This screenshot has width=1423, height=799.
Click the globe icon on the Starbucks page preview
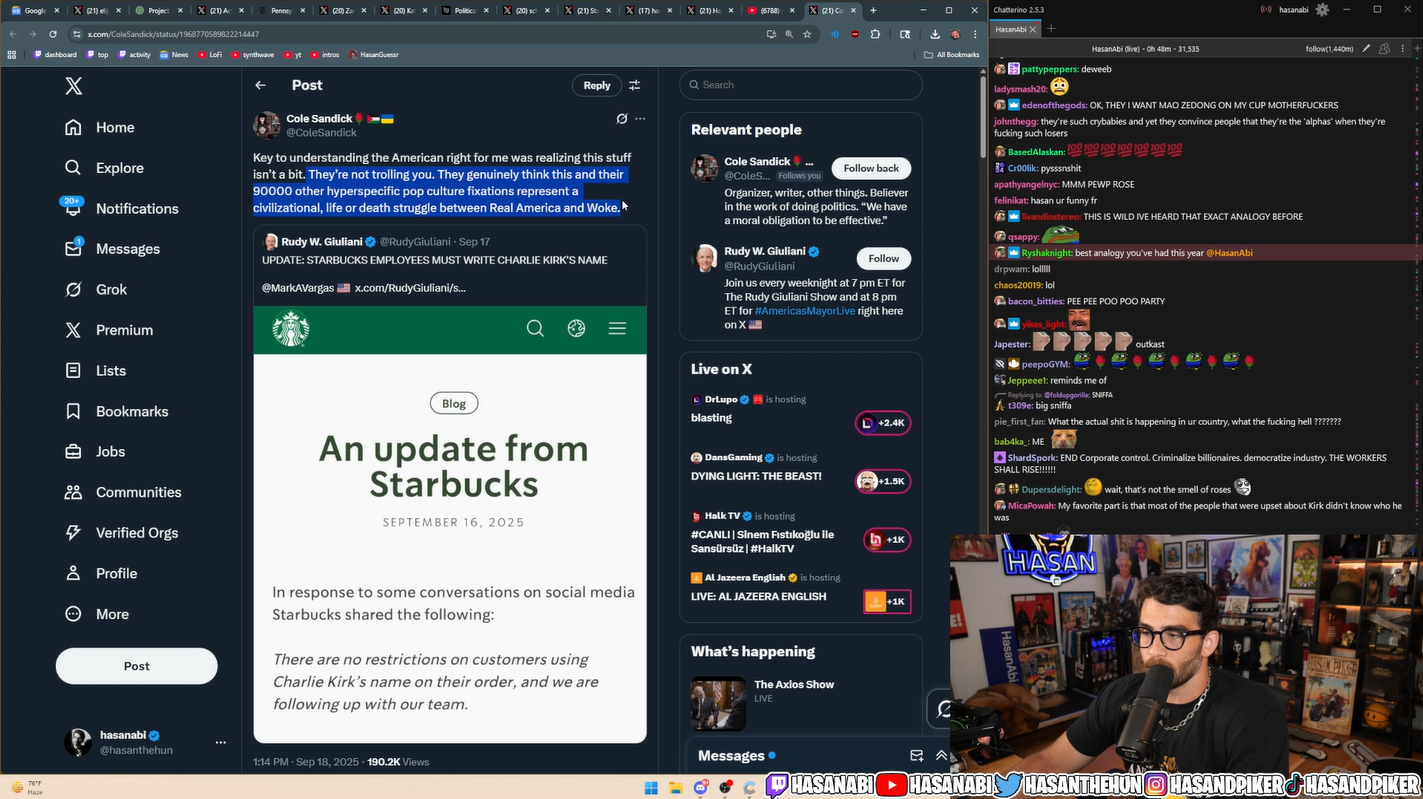pos(576,328)
